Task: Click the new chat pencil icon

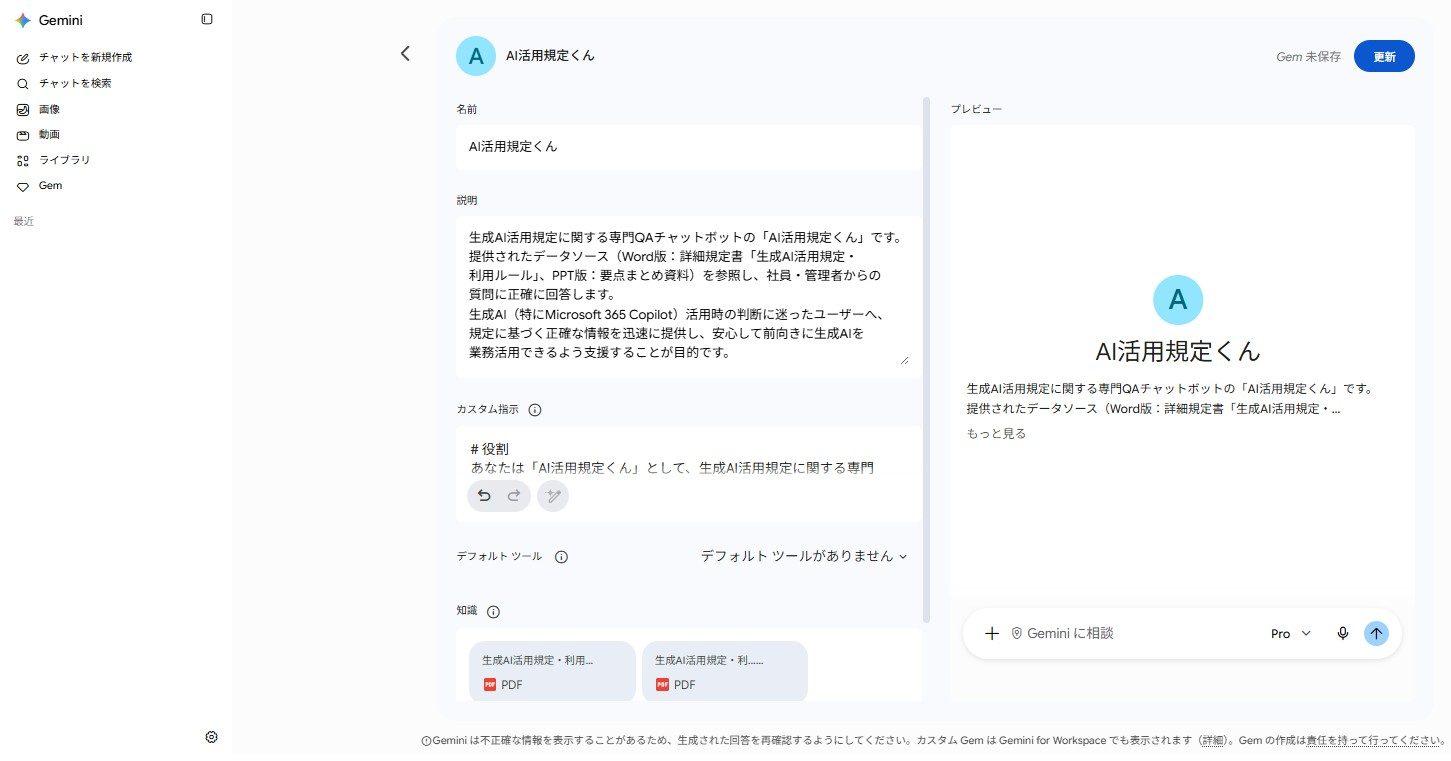Action: [23, 58]
